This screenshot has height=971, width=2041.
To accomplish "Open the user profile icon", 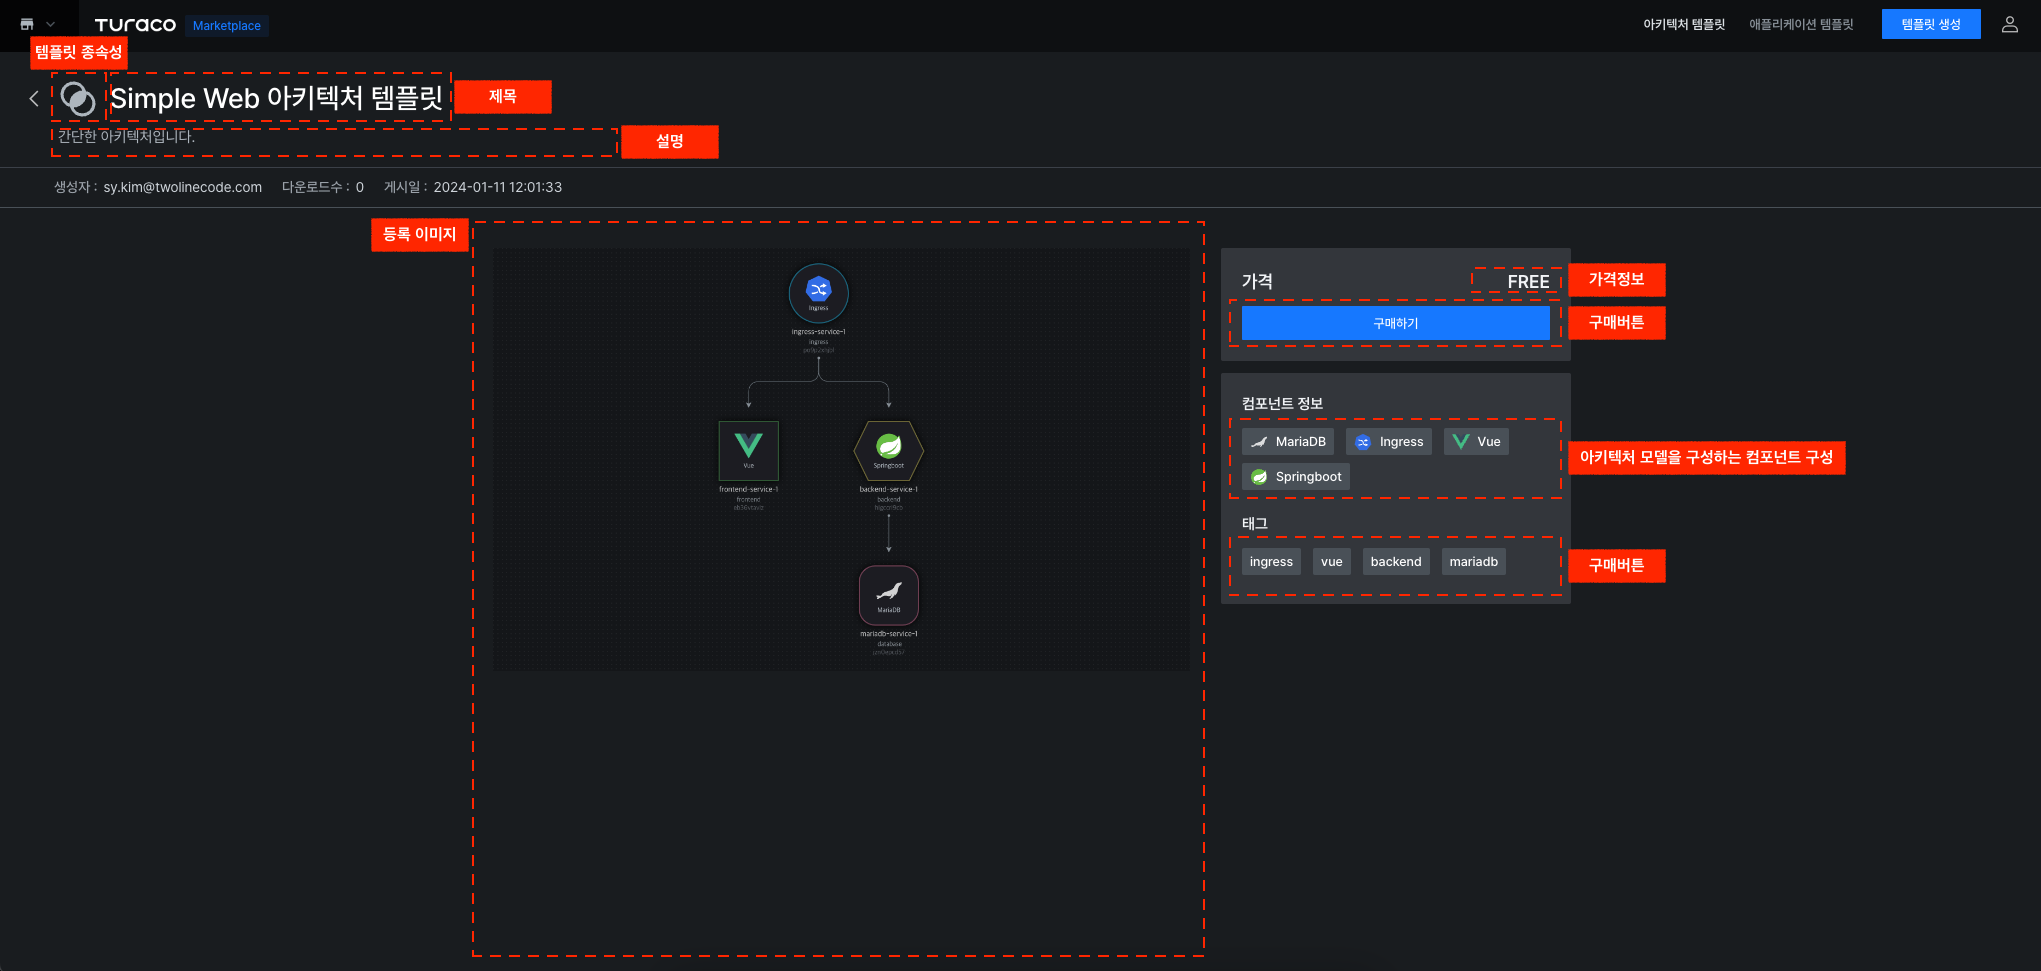I will point(2010,24).
